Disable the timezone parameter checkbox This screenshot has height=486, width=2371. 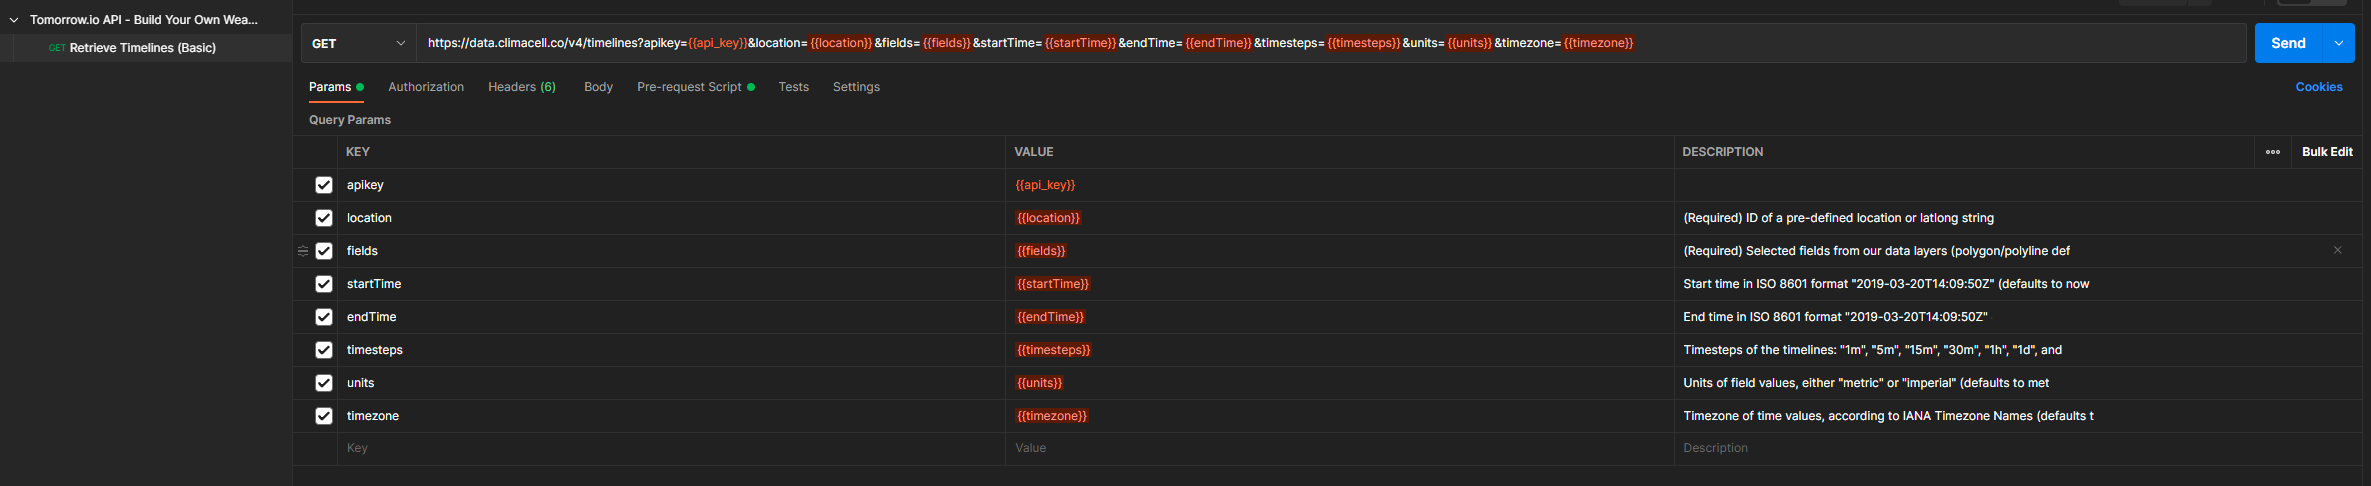click(324, 416)
